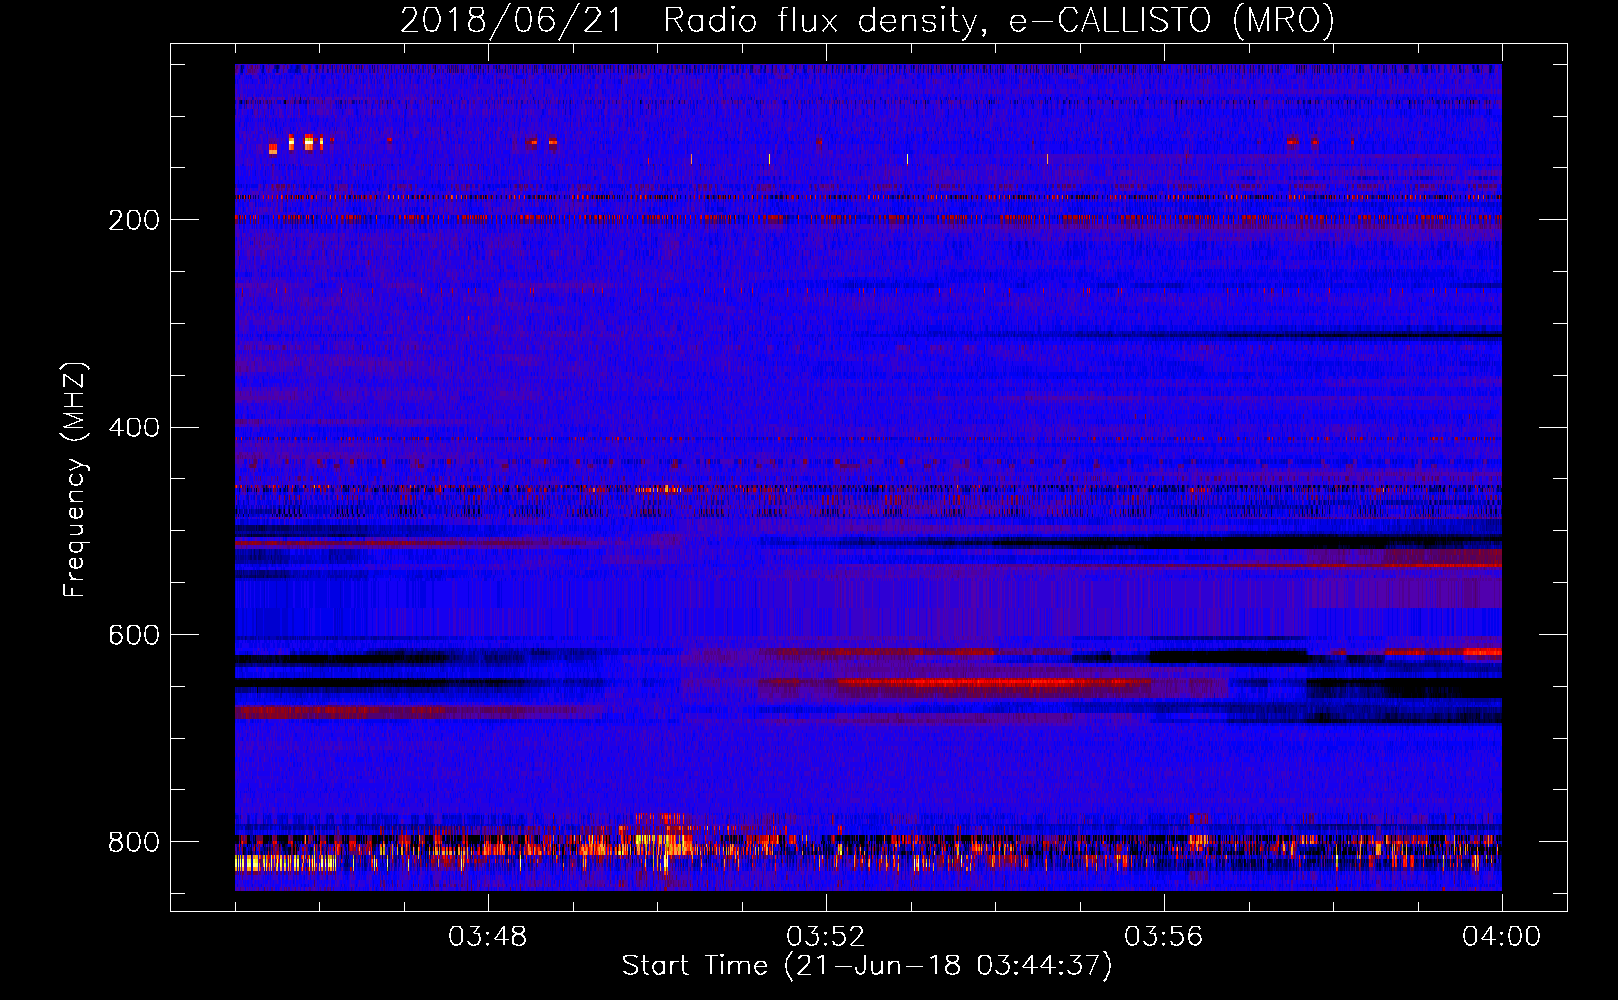Click the 03:52 time axis label
The height and width of the screenshot is (1000, 1618).
[x=825, y=937]
